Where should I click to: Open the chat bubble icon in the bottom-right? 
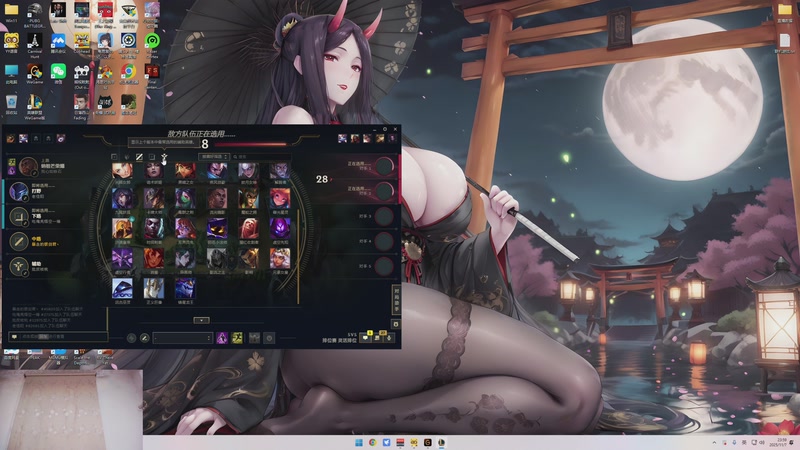pos(365,338)
